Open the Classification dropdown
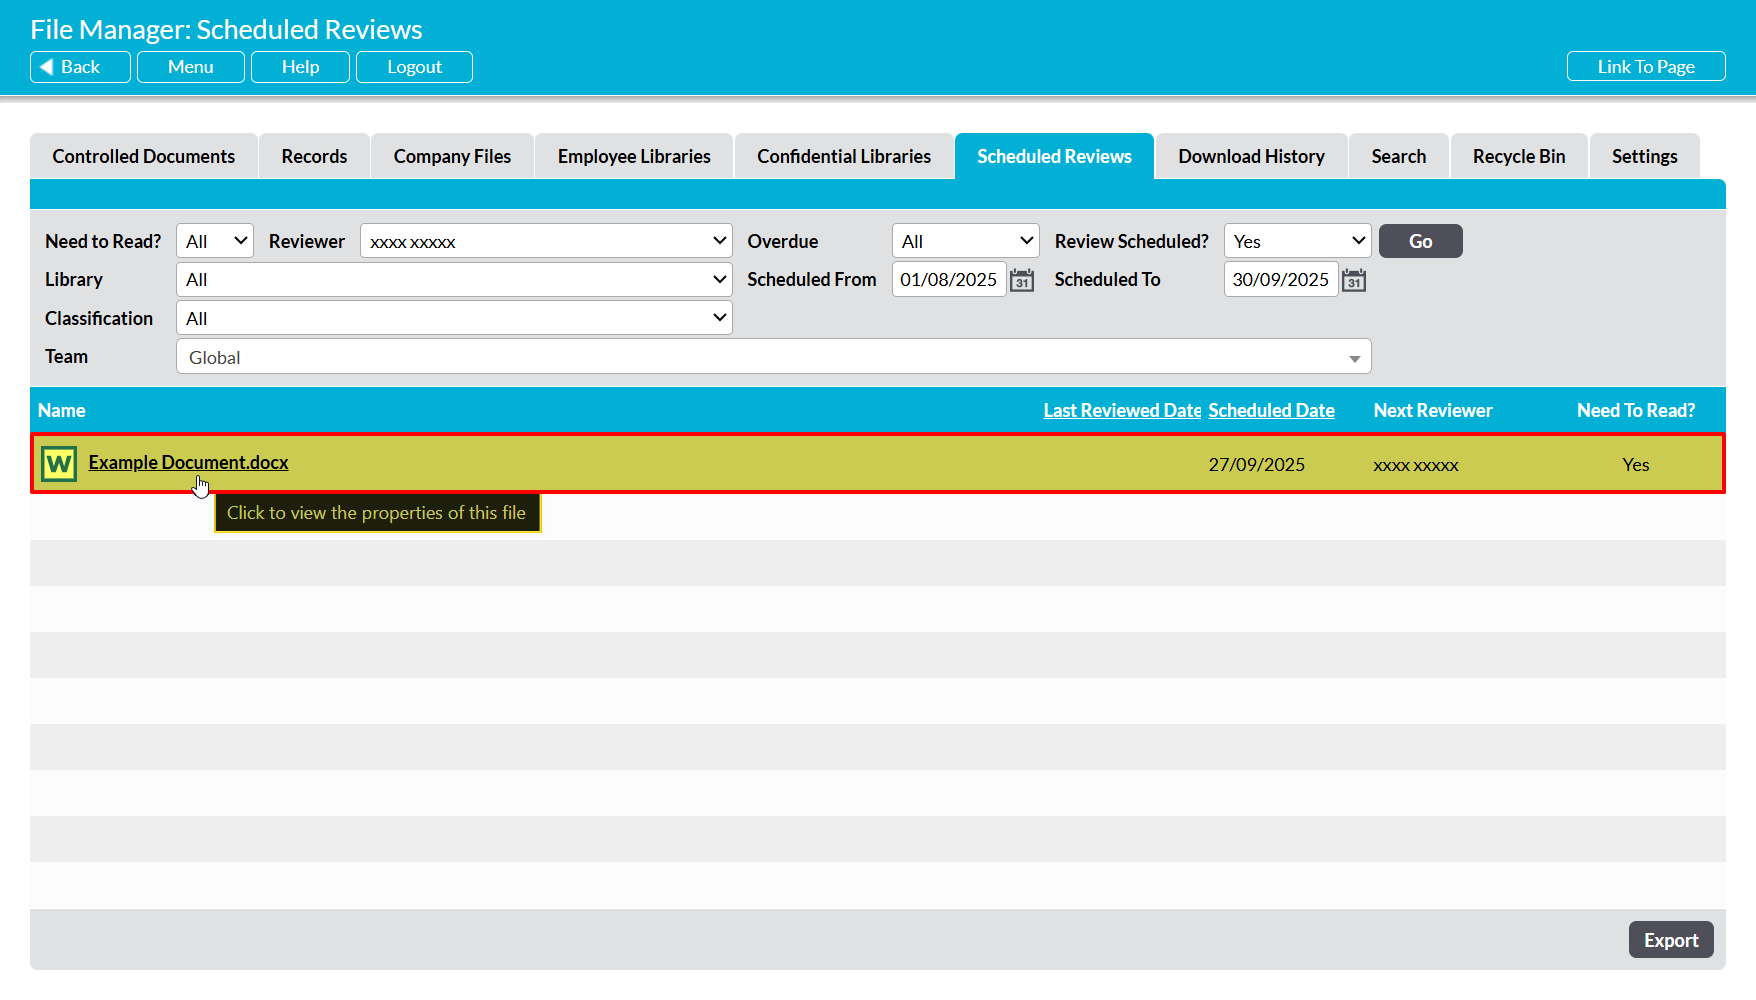Viewport: 1756px width, 1000px height. point(454,318)
